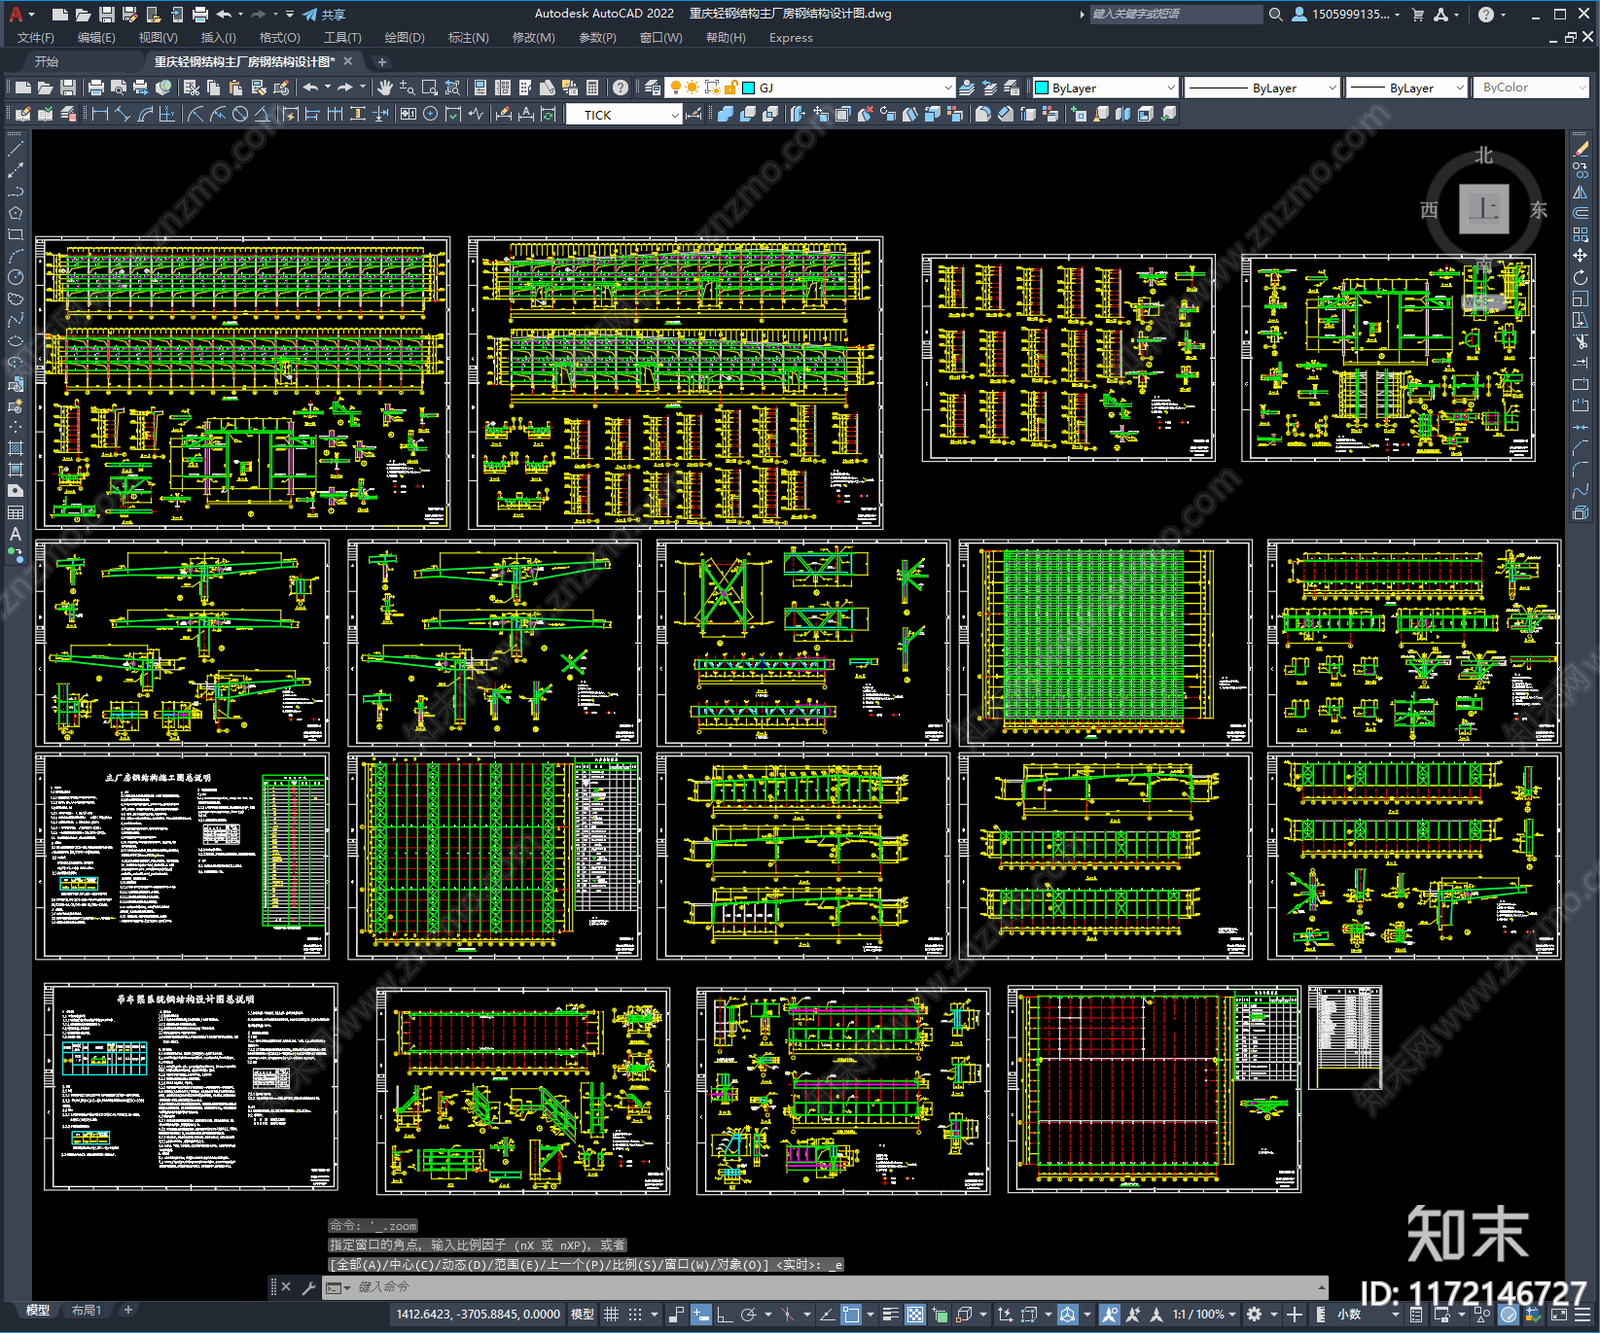Click the 东 direction on ViewCube compass

coord(1538,210)
